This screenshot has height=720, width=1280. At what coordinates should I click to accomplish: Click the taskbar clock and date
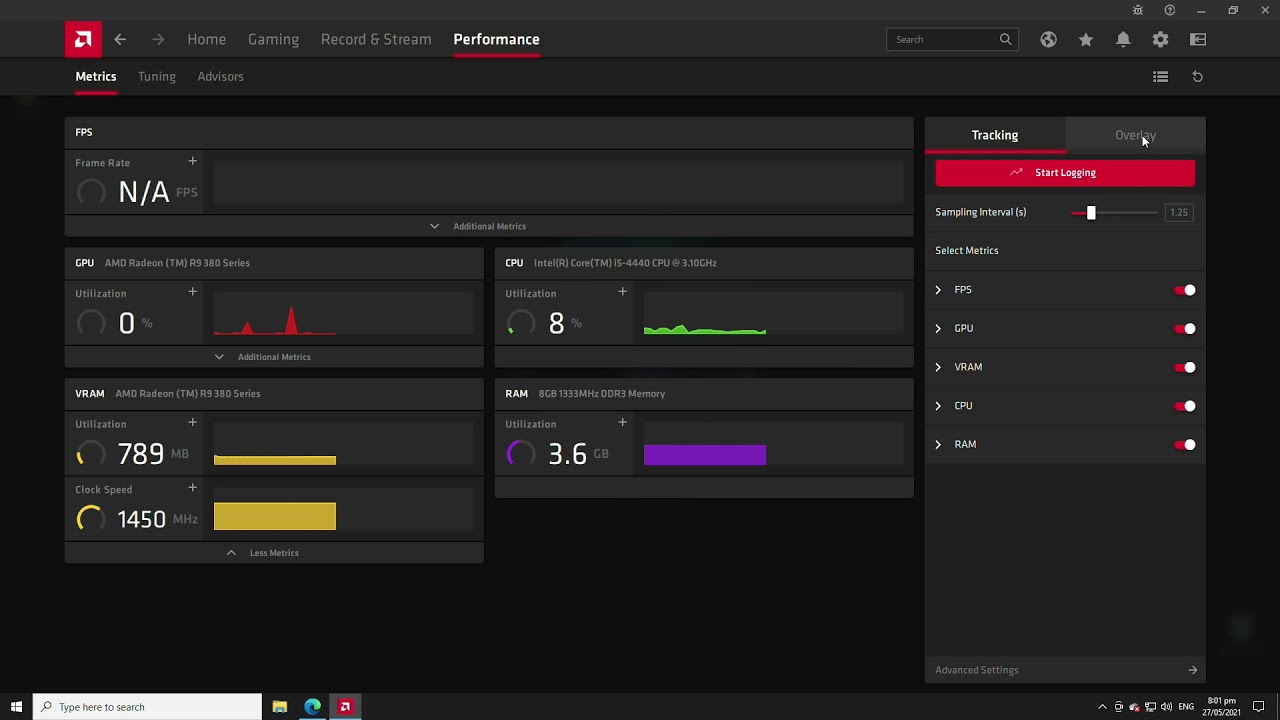coord(1224,707)
